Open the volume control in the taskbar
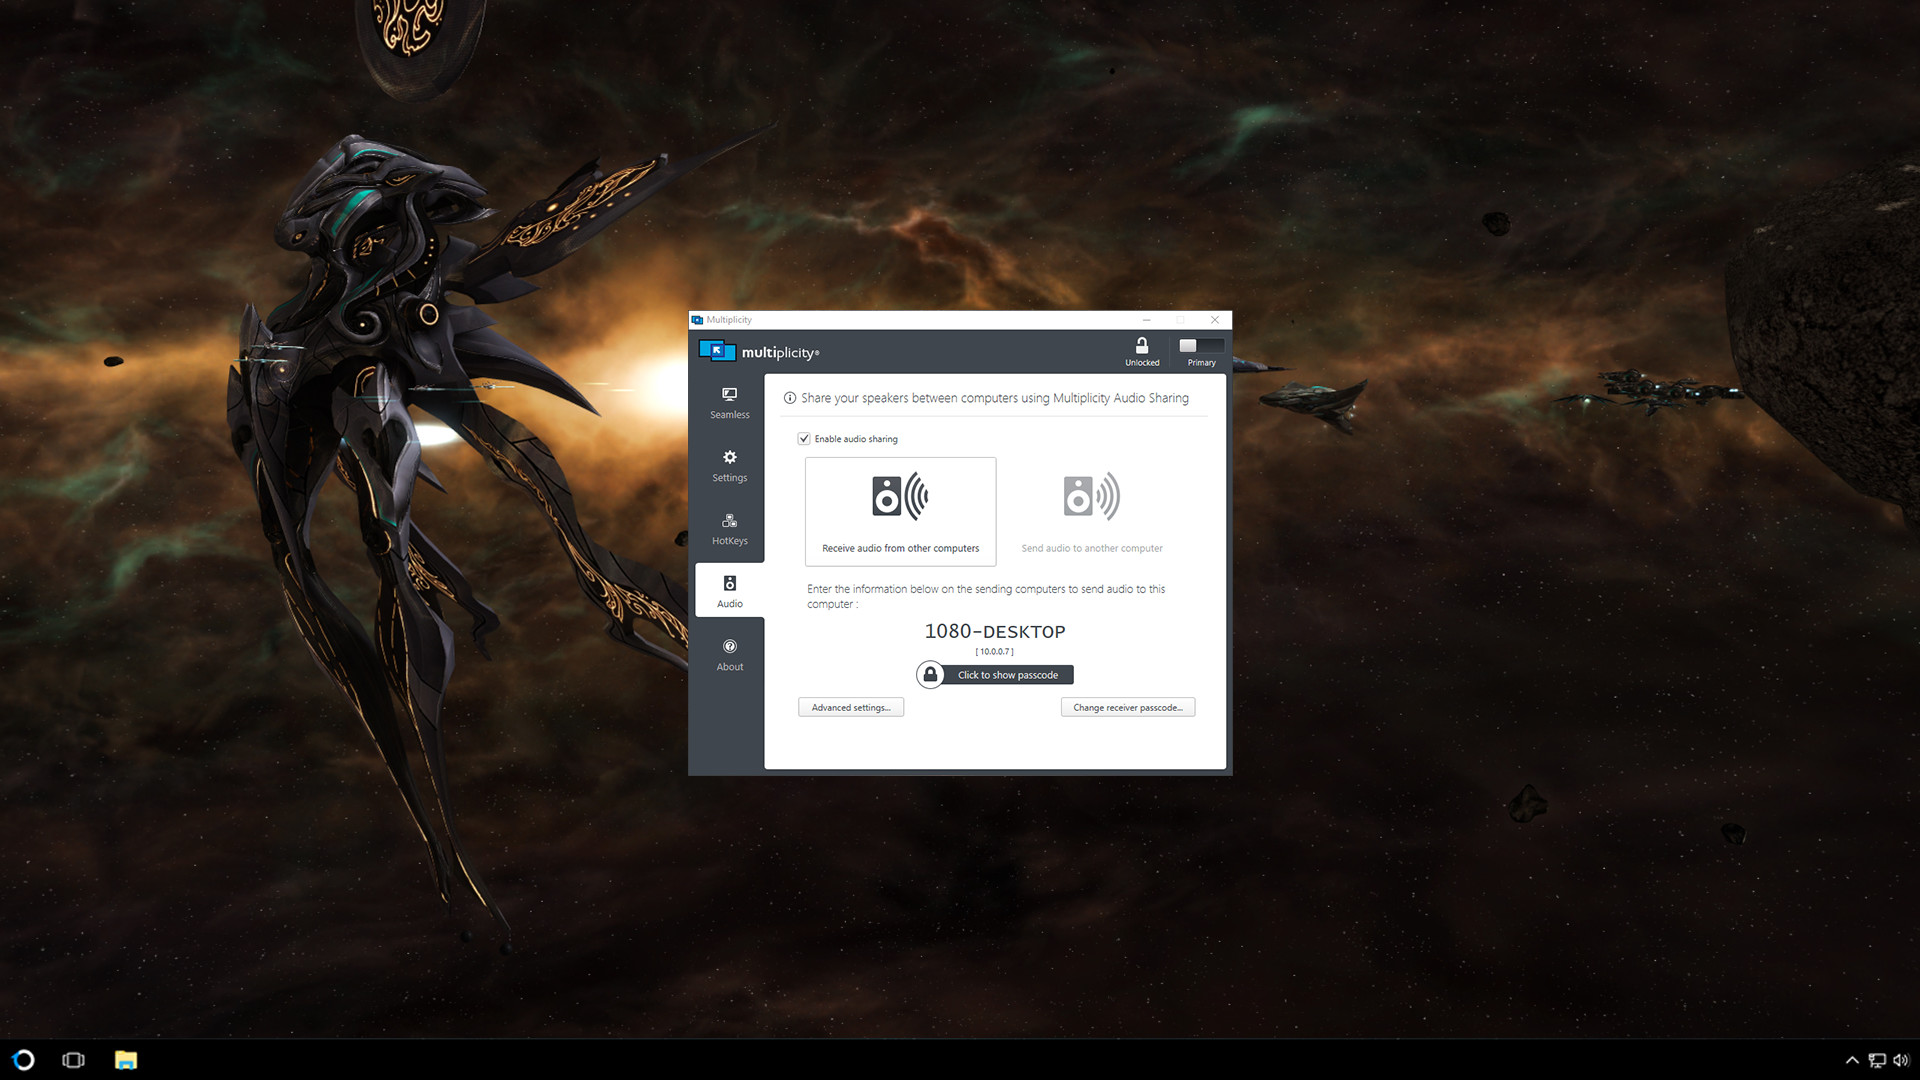This screenshot has height=1080, width=1920. pyautogui.click(x=1903, y=1060)
